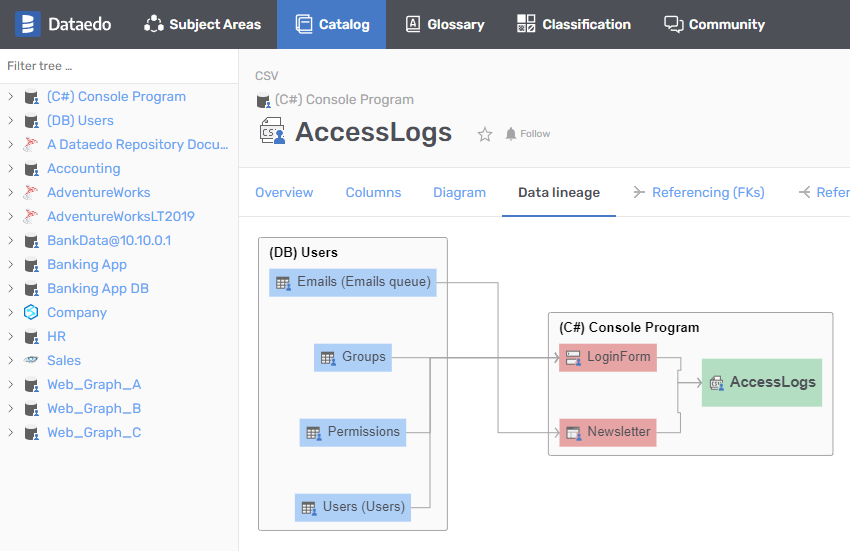Follow the AccessLogs object
This screenshot has height=551, width=850.
[528, 134]
